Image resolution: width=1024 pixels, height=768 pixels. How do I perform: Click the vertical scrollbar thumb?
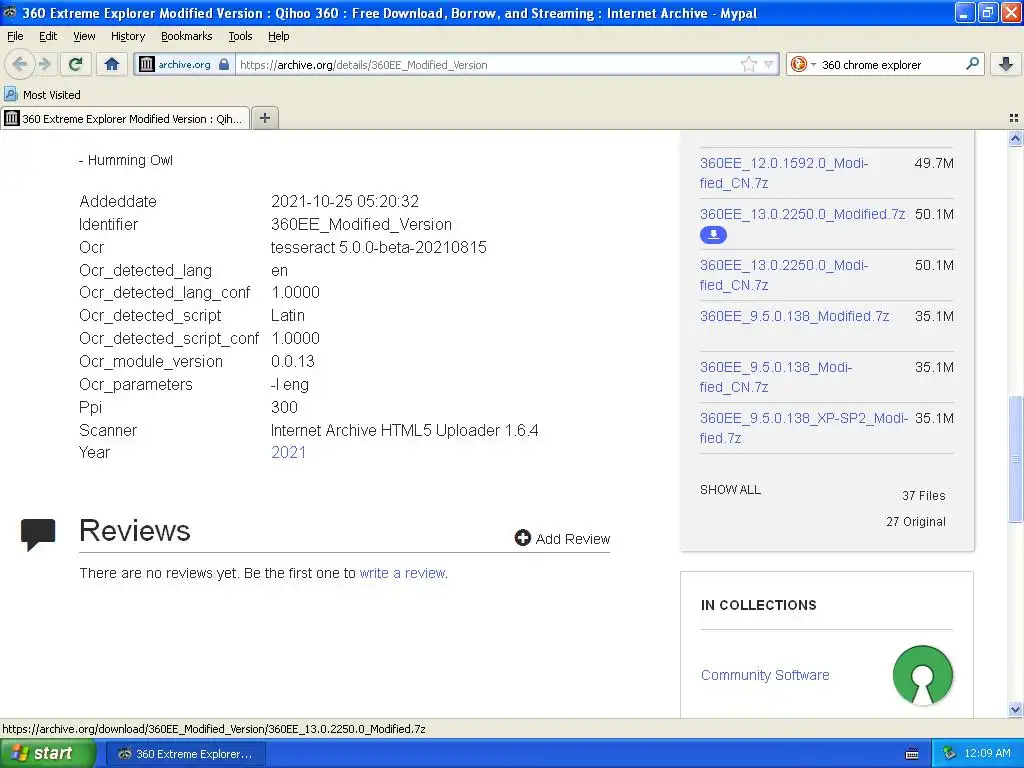point(1015,458)
